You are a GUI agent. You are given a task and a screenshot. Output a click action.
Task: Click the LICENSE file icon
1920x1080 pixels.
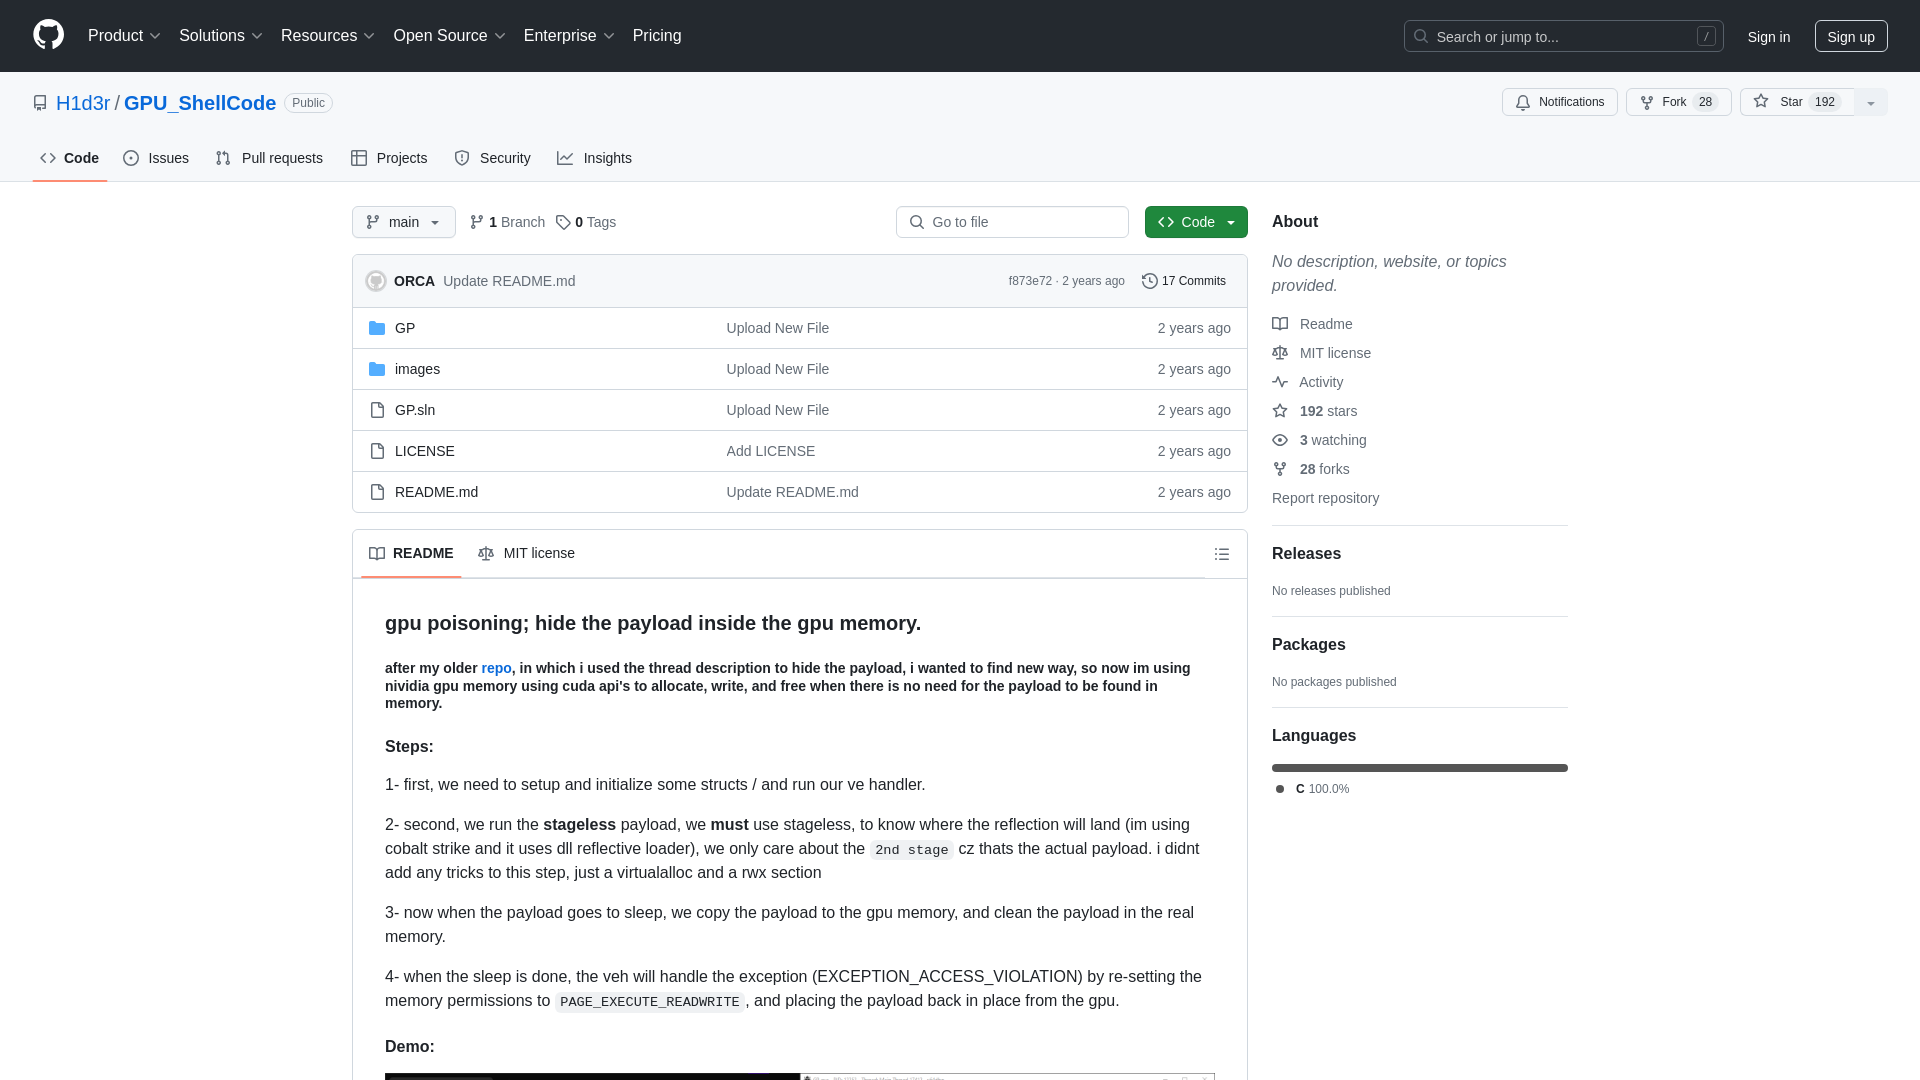377,451
